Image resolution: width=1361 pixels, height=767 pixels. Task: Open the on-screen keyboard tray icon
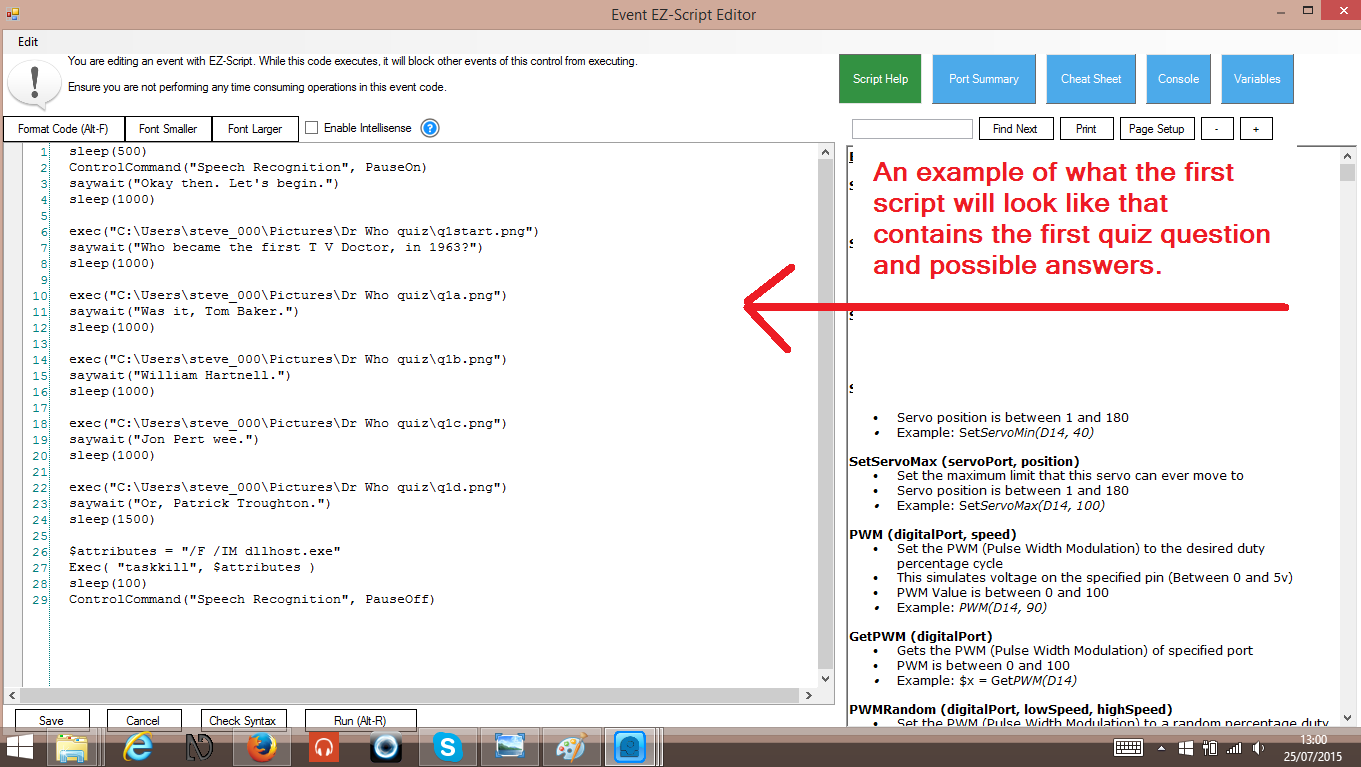point(1129,747)
